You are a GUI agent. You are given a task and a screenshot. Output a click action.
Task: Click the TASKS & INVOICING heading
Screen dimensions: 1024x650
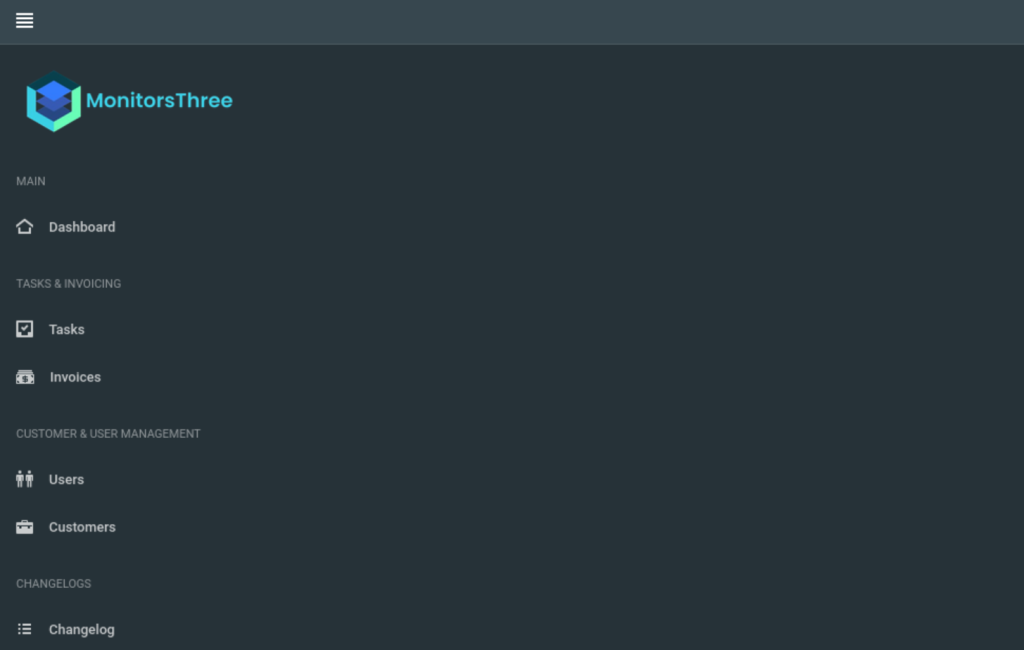[x=69, y=284]
